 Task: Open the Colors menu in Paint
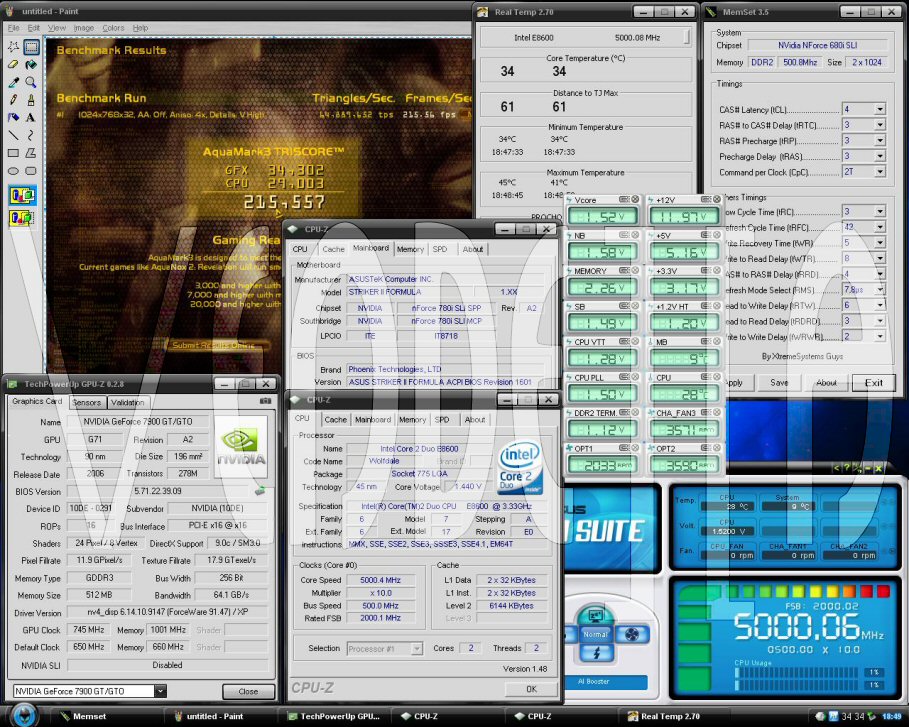(x=113, y=28)
